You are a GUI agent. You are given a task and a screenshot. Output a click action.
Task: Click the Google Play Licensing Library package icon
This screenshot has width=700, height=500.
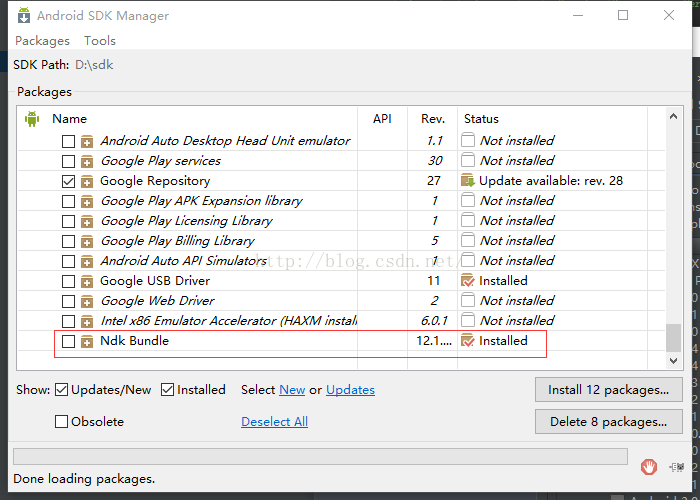point(87,221)
